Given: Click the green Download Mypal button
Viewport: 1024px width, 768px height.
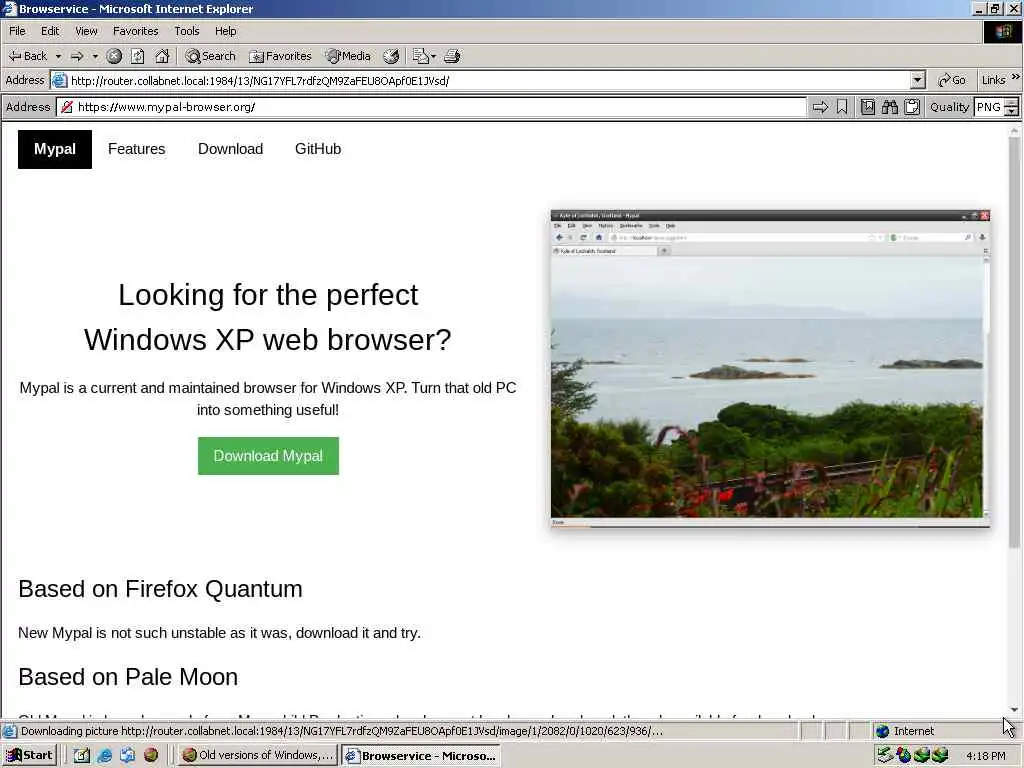Looking at the screenshot, I should 268,456.
